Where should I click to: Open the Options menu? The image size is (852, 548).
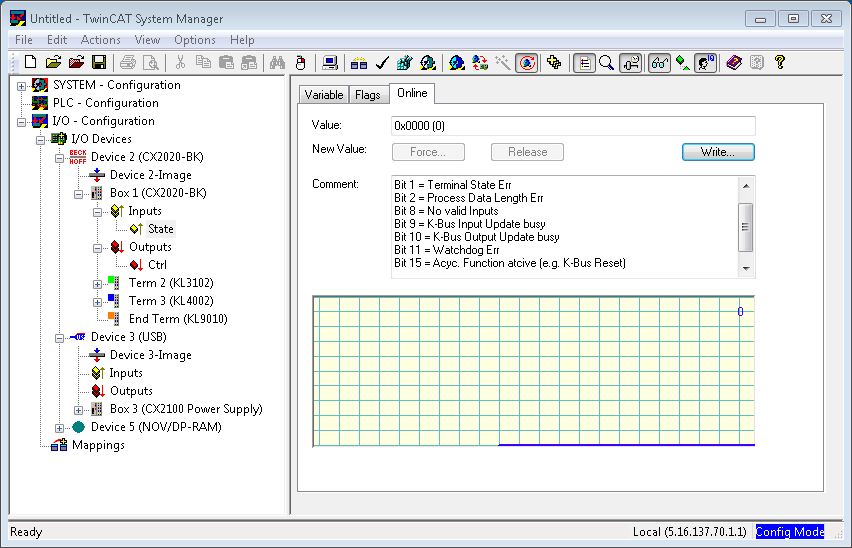pyautogui.click(x=195, y=40)
